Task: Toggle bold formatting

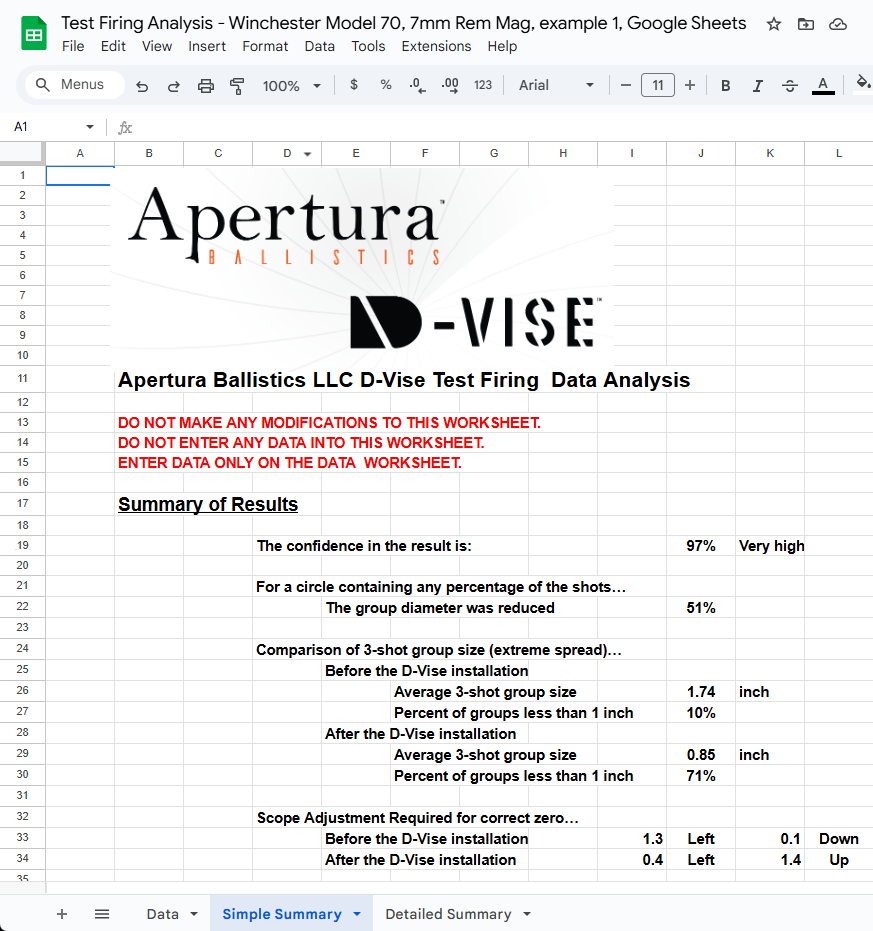Action: point(725,85)
